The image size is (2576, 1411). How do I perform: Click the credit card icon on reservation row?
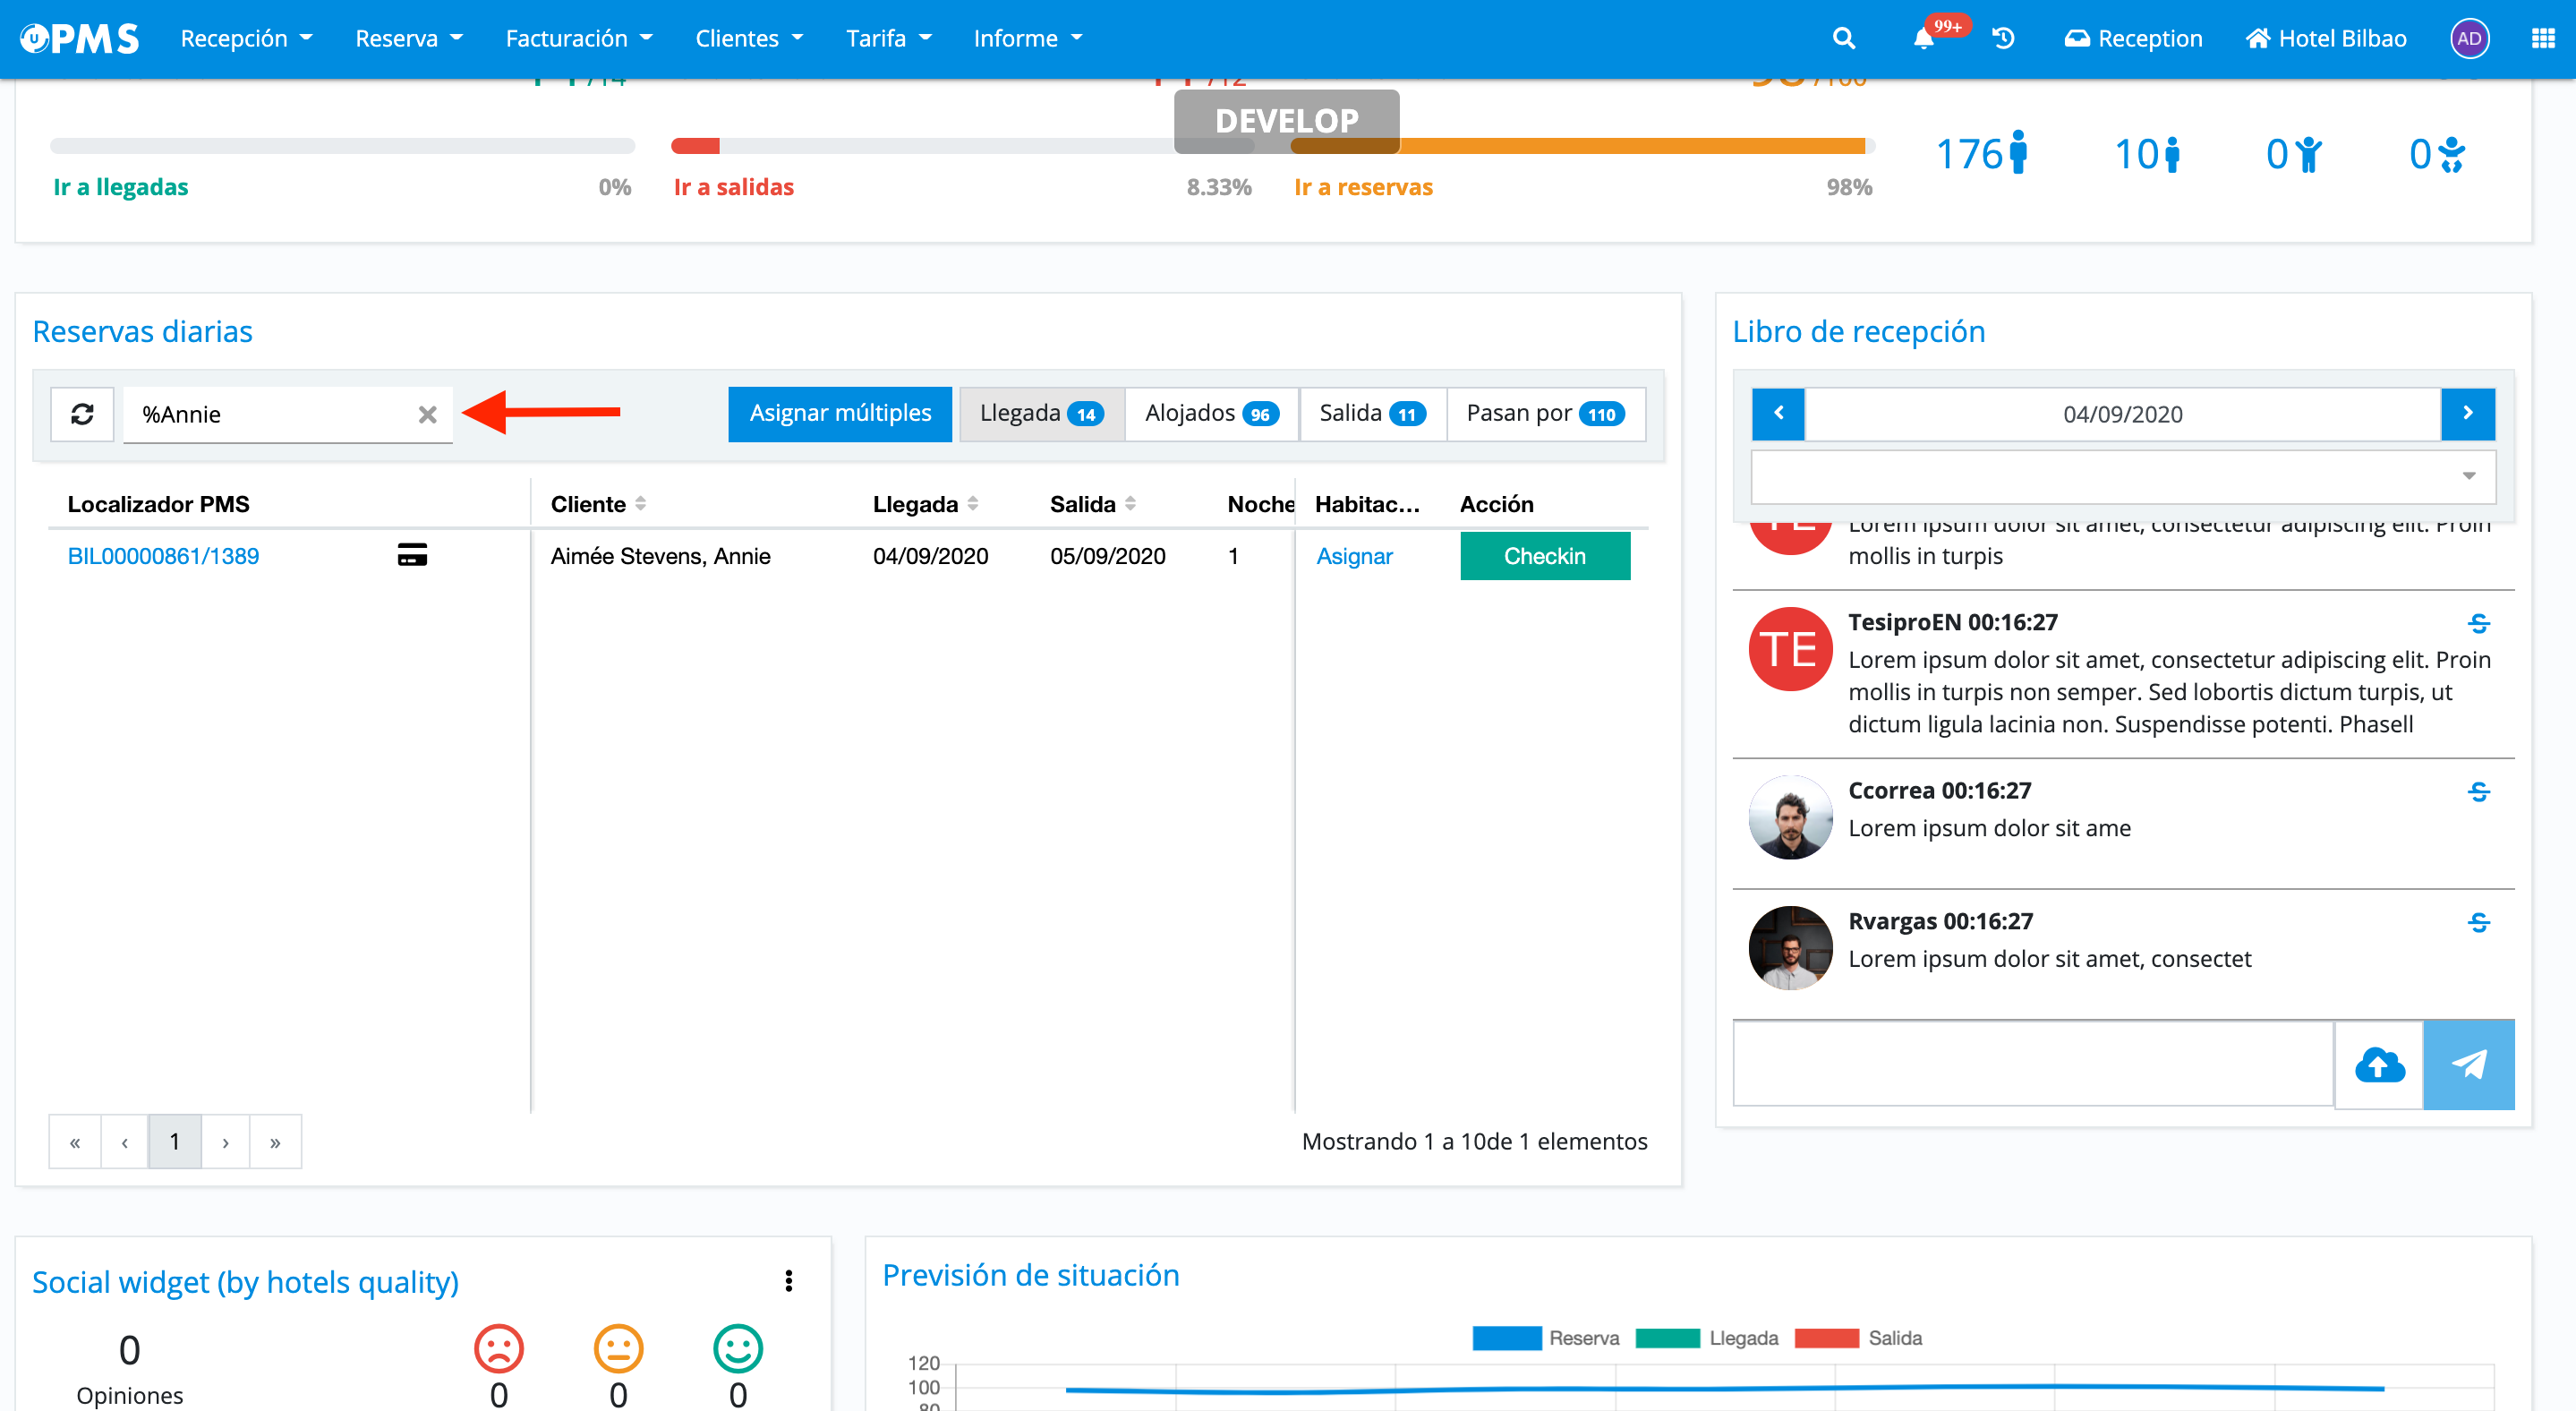coord(412,555)
